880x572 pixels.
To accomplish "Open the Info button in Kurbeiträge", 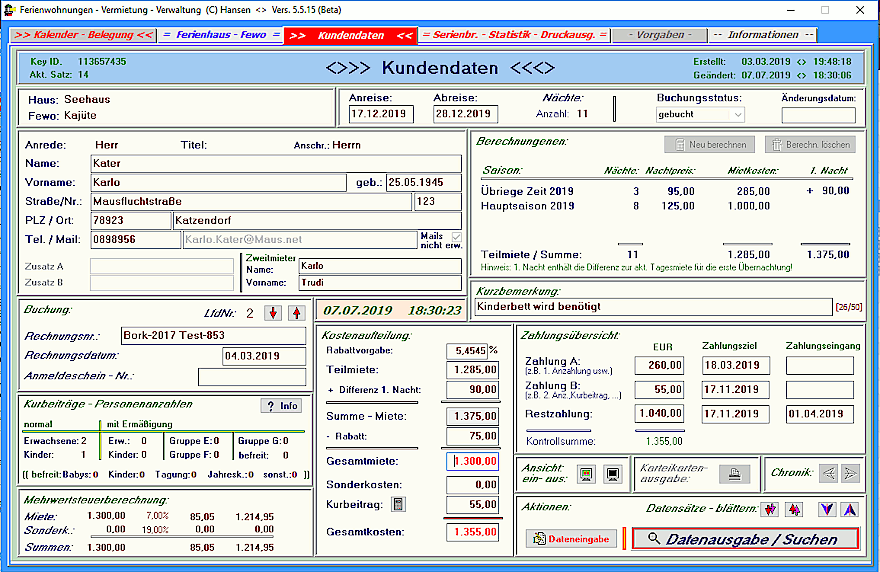I will click(x=281, y=406).
